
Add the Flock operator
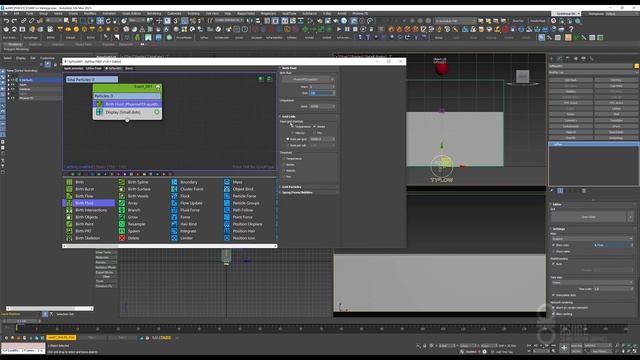coord(185,196)
